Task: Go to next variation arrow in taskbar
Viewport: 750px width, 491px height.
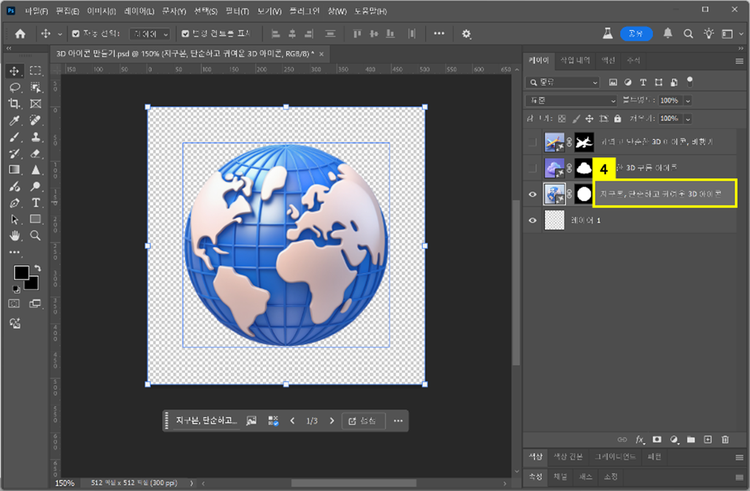Action: coord(330,421)
